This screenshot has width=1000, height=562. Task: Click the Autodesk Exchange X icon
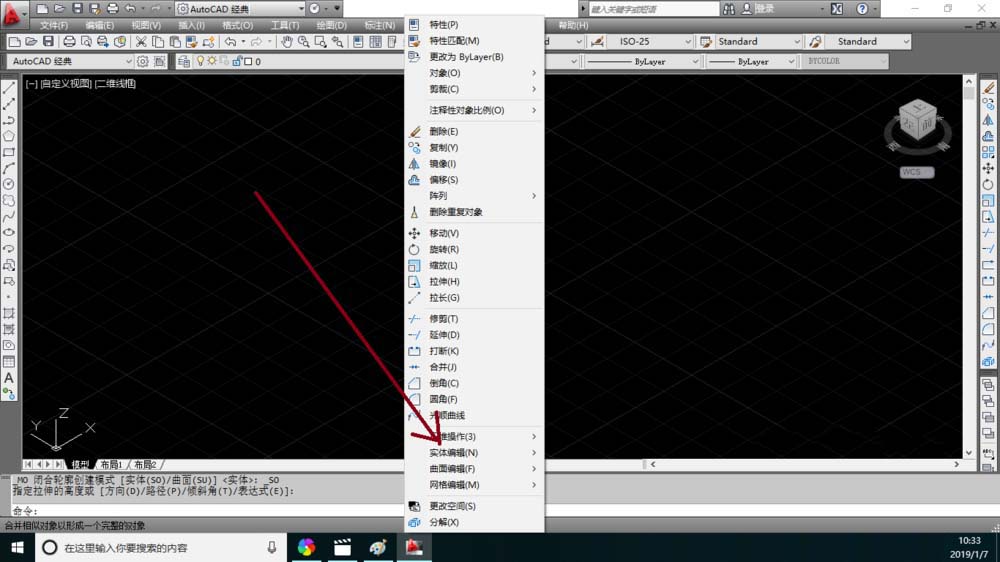[x=837, y=9]
